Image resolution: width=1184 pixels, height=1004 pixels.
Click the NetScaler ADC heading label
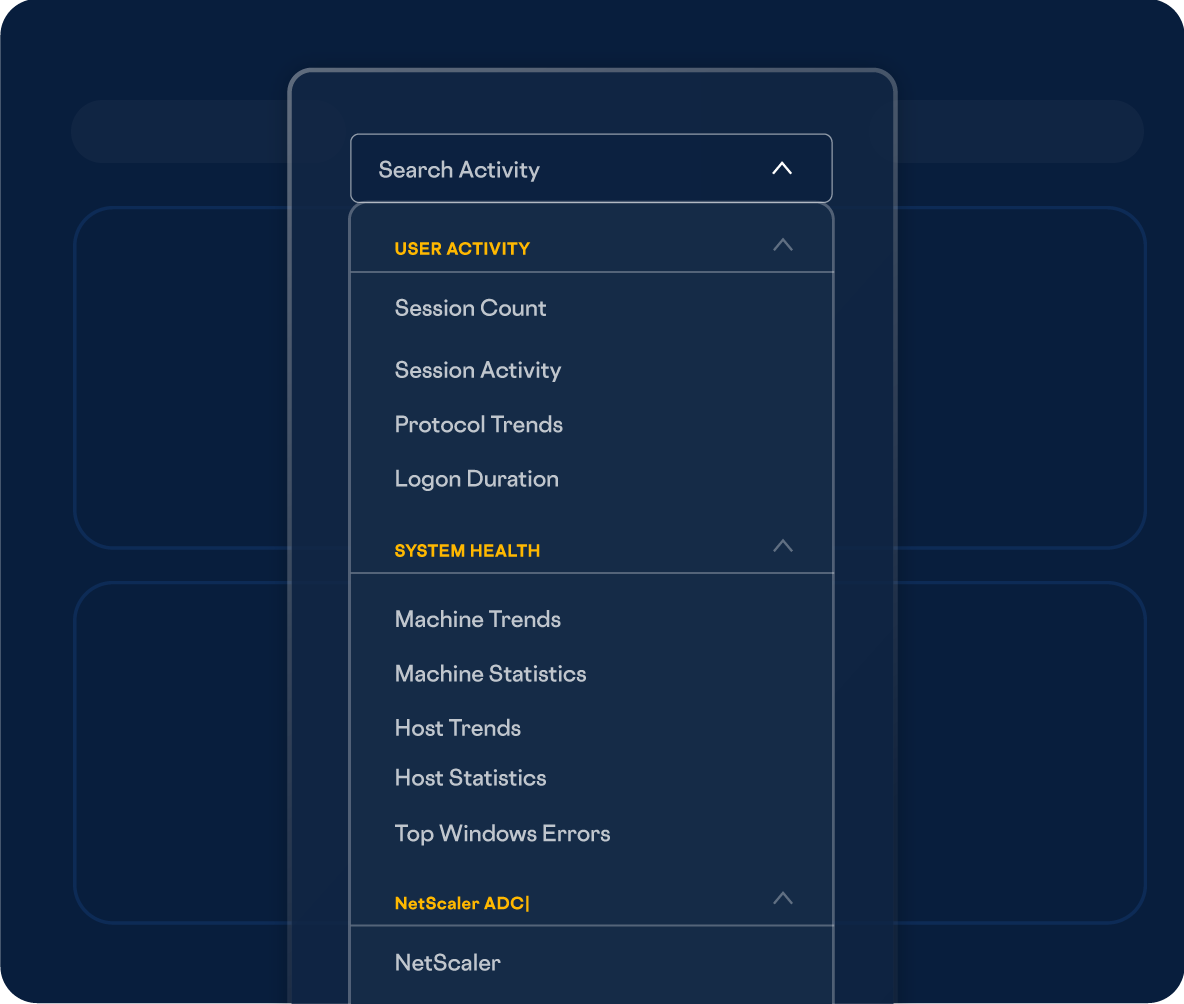[x=461, y=904]
